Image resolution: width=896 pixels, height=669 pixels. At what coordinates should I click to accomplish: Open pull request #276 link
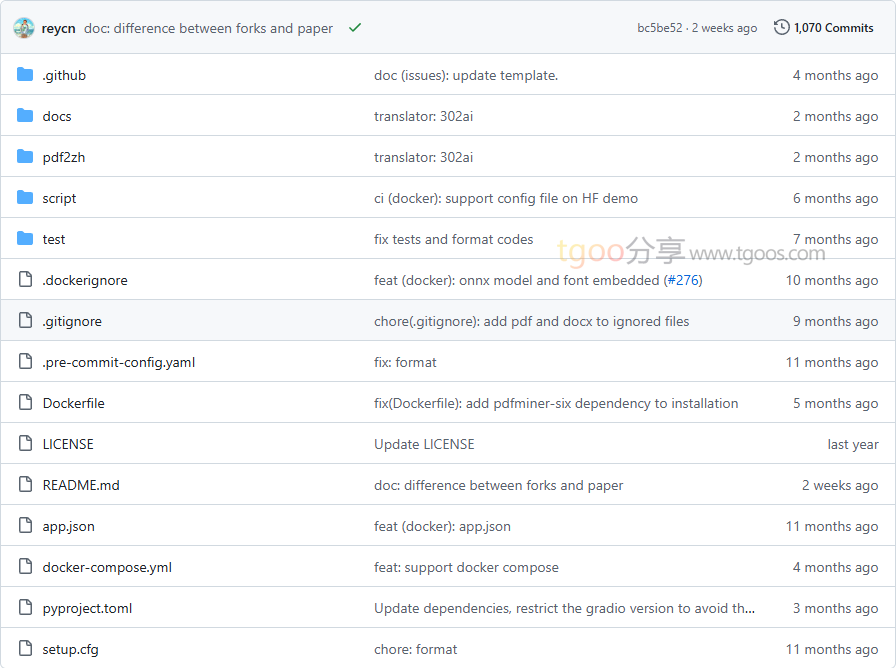683,280
